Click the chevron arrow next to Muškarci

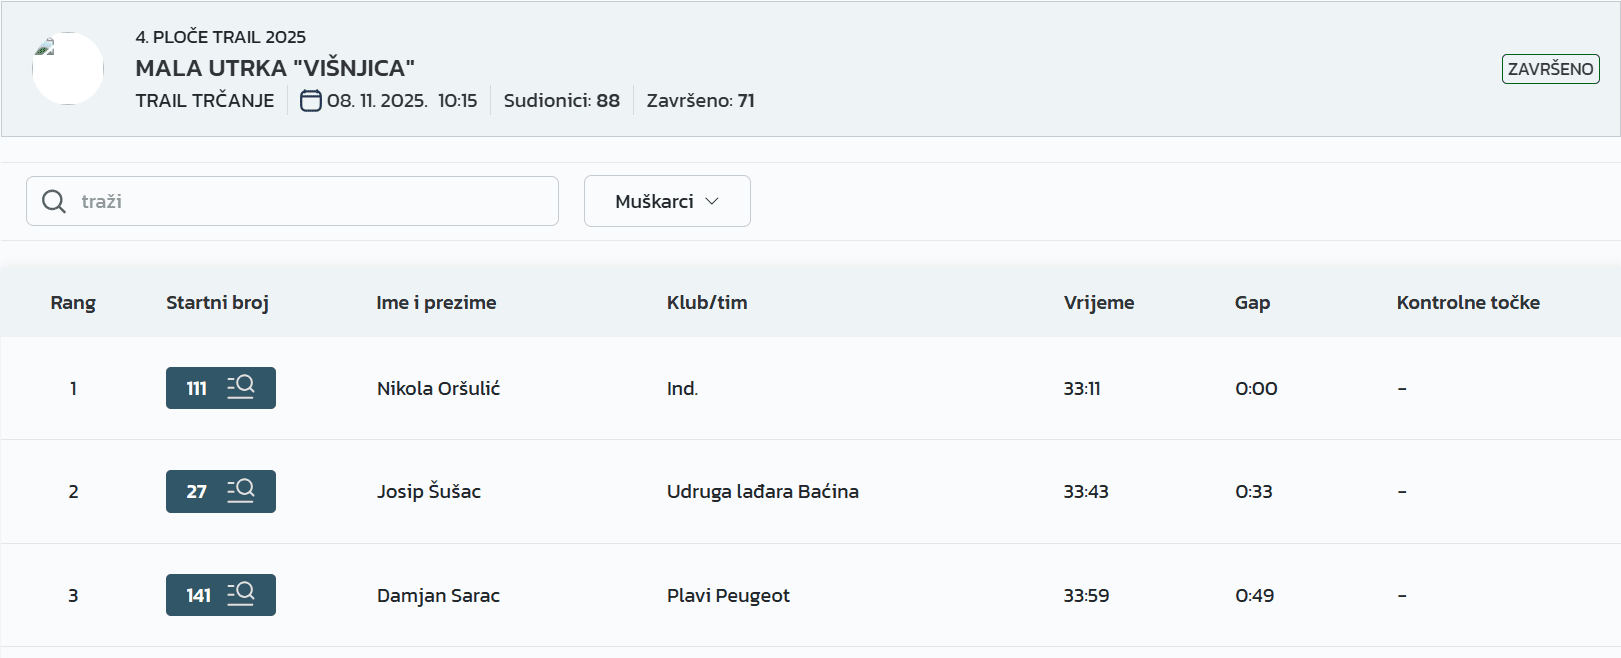712,201
